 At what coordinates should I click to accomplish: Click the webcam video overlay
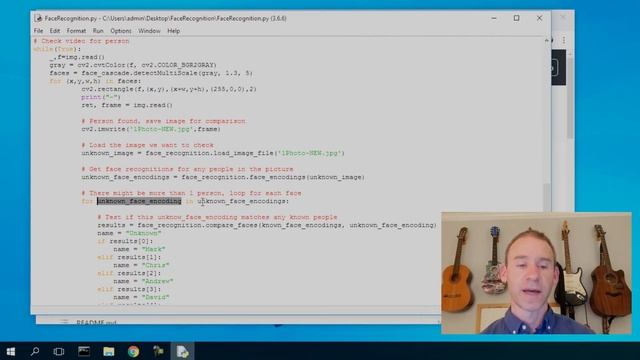click(x=536, y=273)
